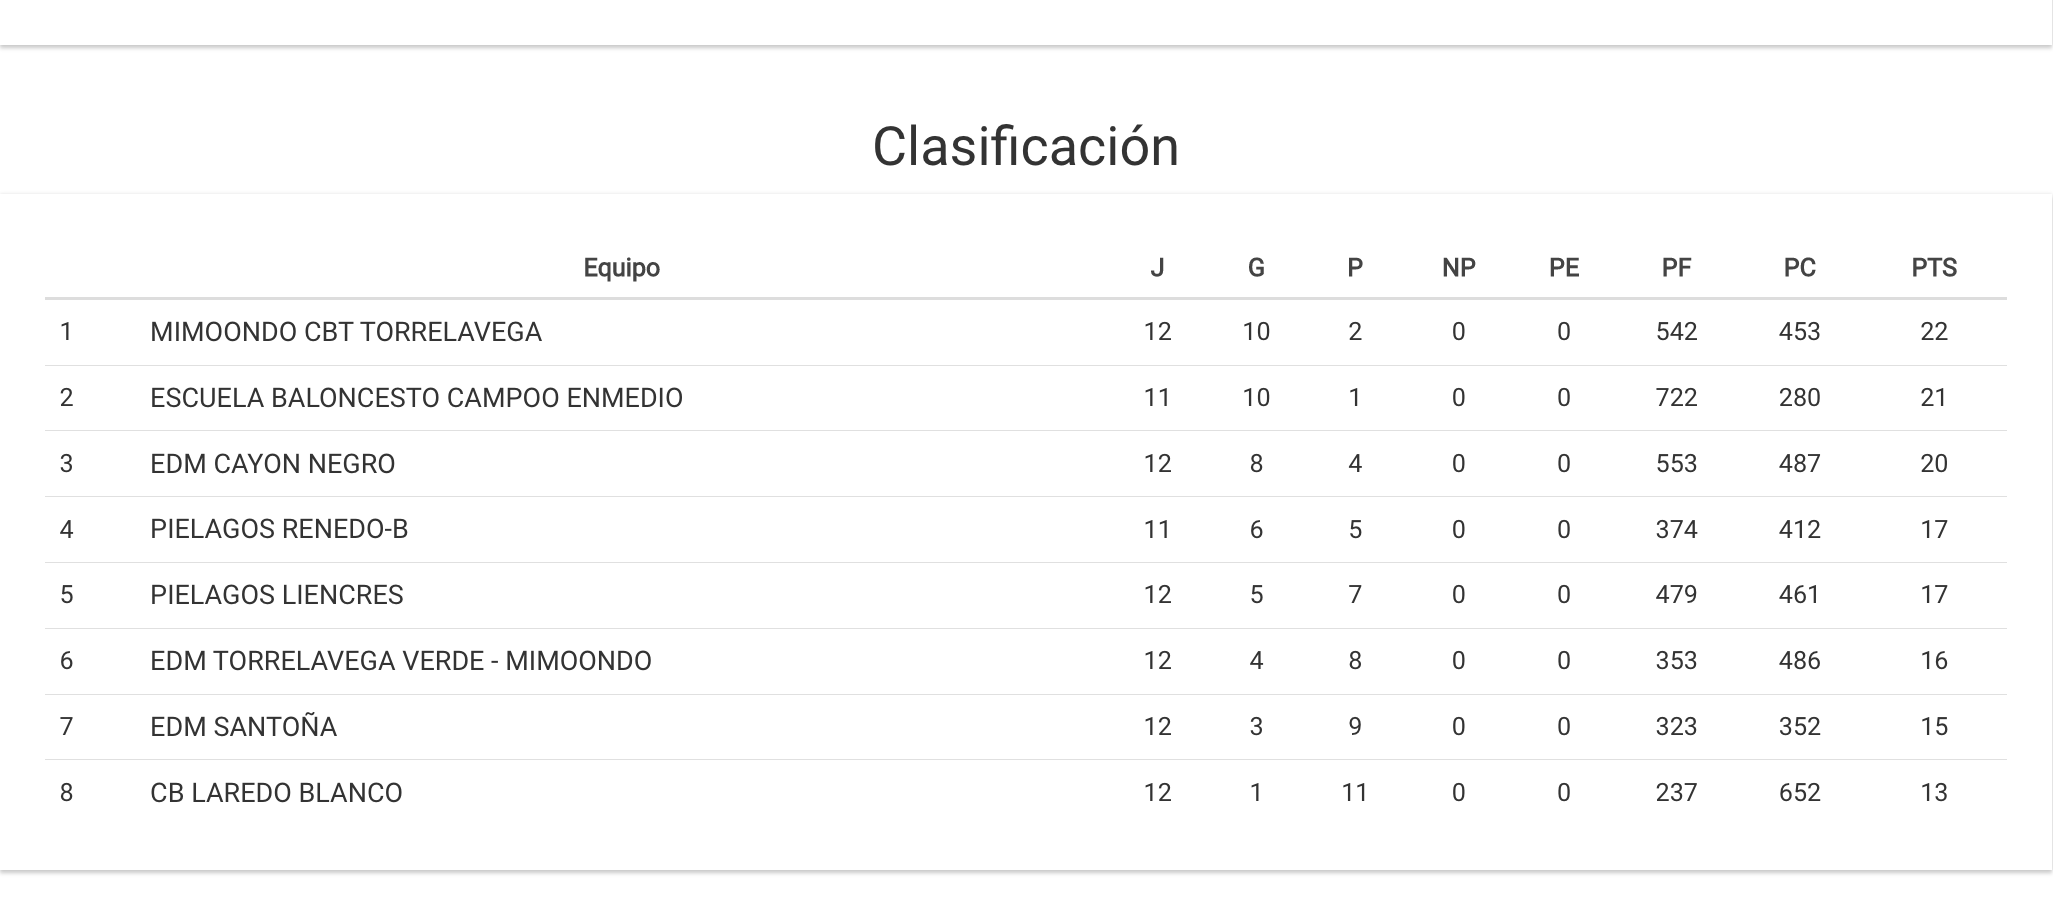Click the EDM CAYON NEGRO row
This screenshot has width=2053, height=924.
coord(273,464)
